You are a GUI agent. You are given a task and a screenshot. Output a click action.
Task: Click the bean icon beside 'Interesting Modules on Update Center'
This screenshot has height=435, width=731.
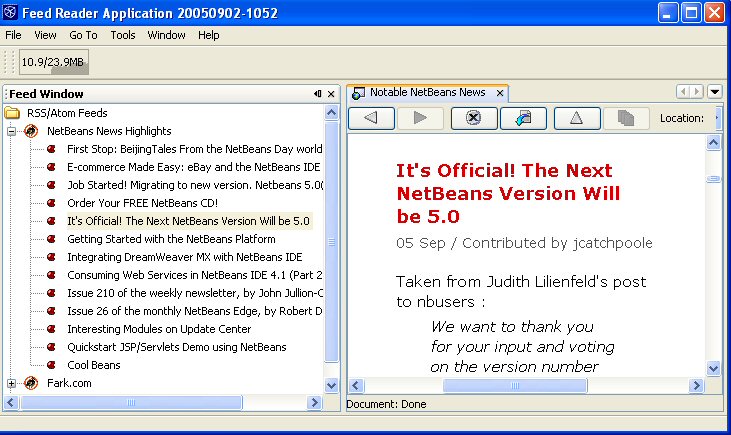(x=51, y=329)
